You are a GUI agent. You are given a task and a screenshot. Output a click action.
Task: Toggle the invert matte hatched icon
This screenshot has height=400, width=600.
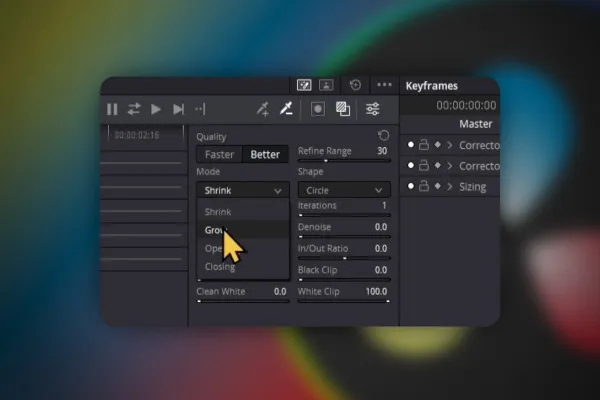[342, 109]
